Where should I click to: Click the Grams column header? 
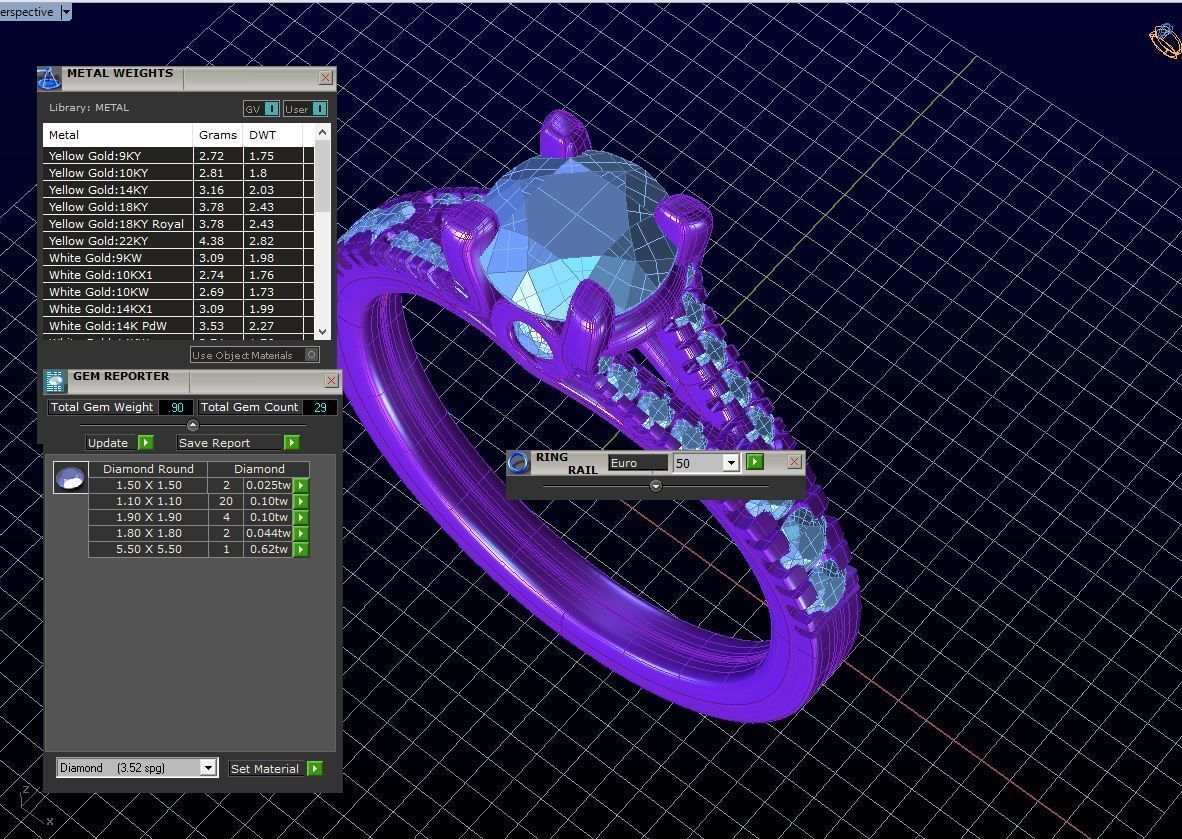(x=218, y=135)
